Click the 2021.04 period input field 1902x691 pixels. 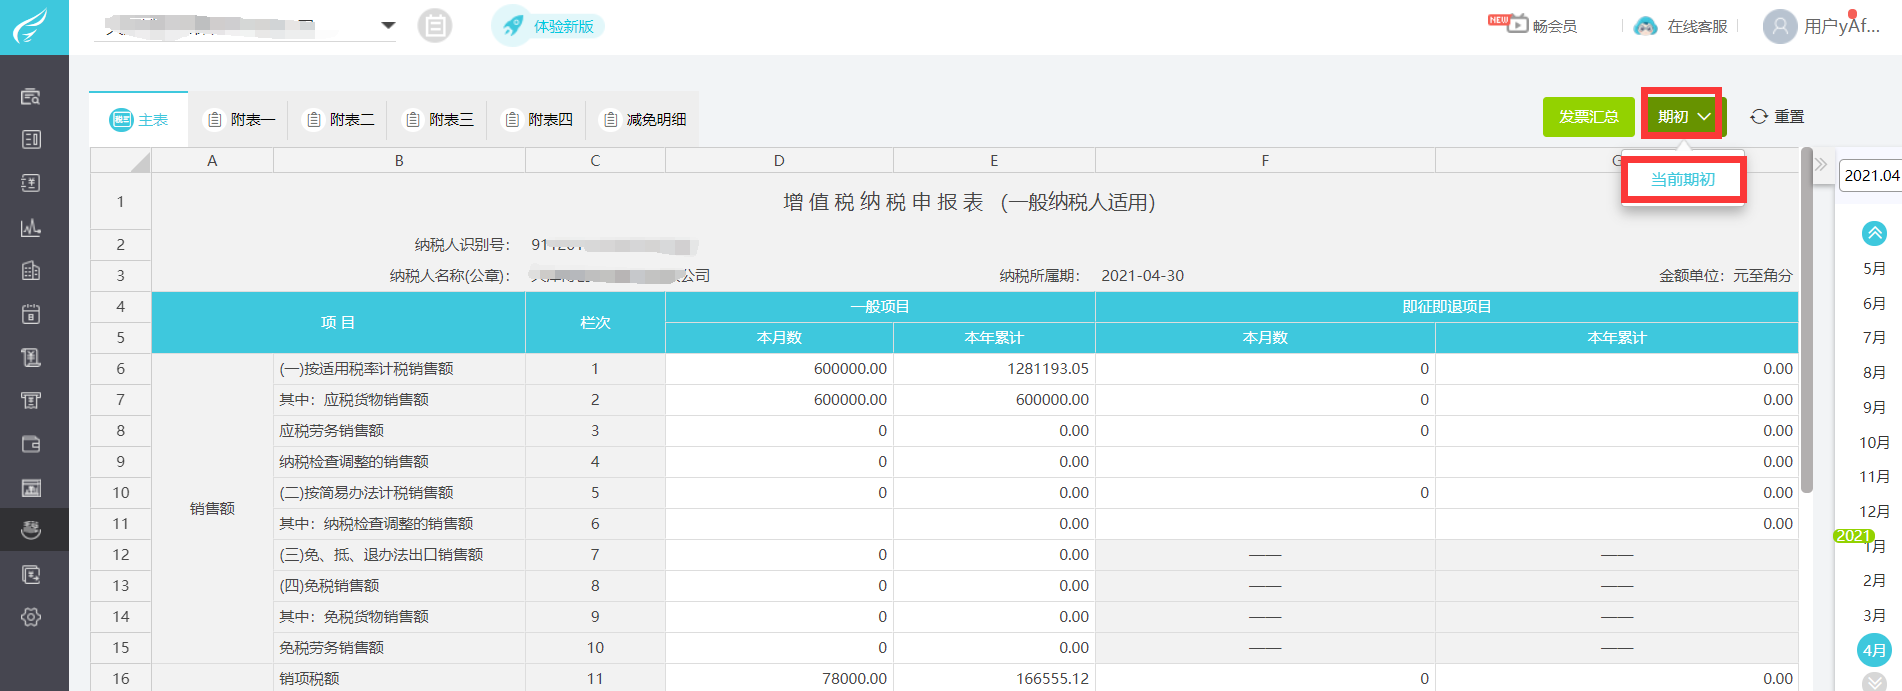1869,176
